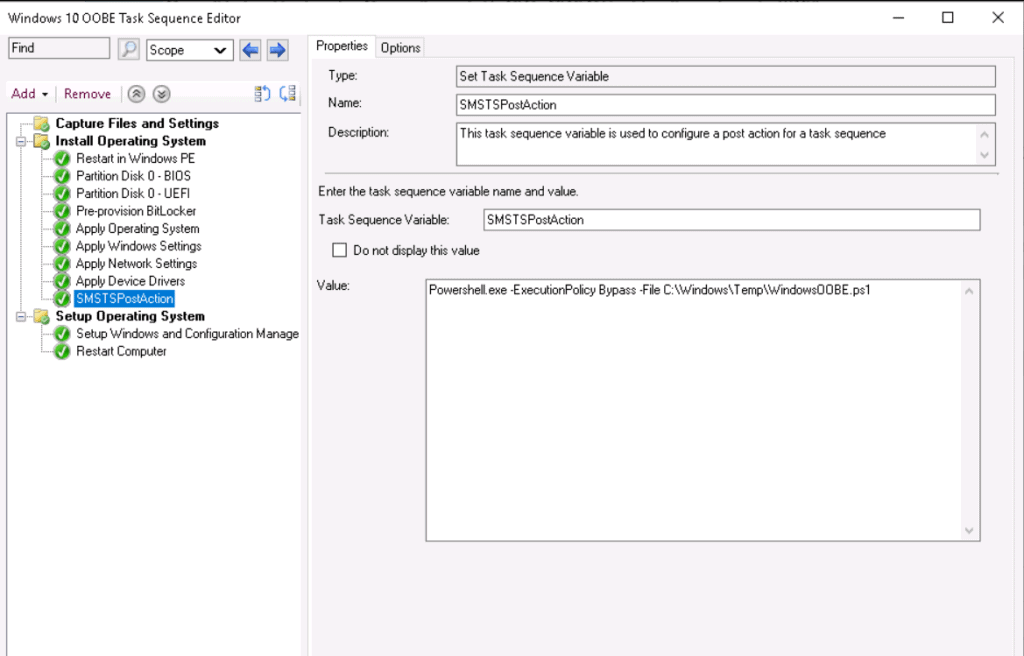Select the Setup Operating System group label
The width and height of the screenshot is (1024, 656).
point(130,316)
